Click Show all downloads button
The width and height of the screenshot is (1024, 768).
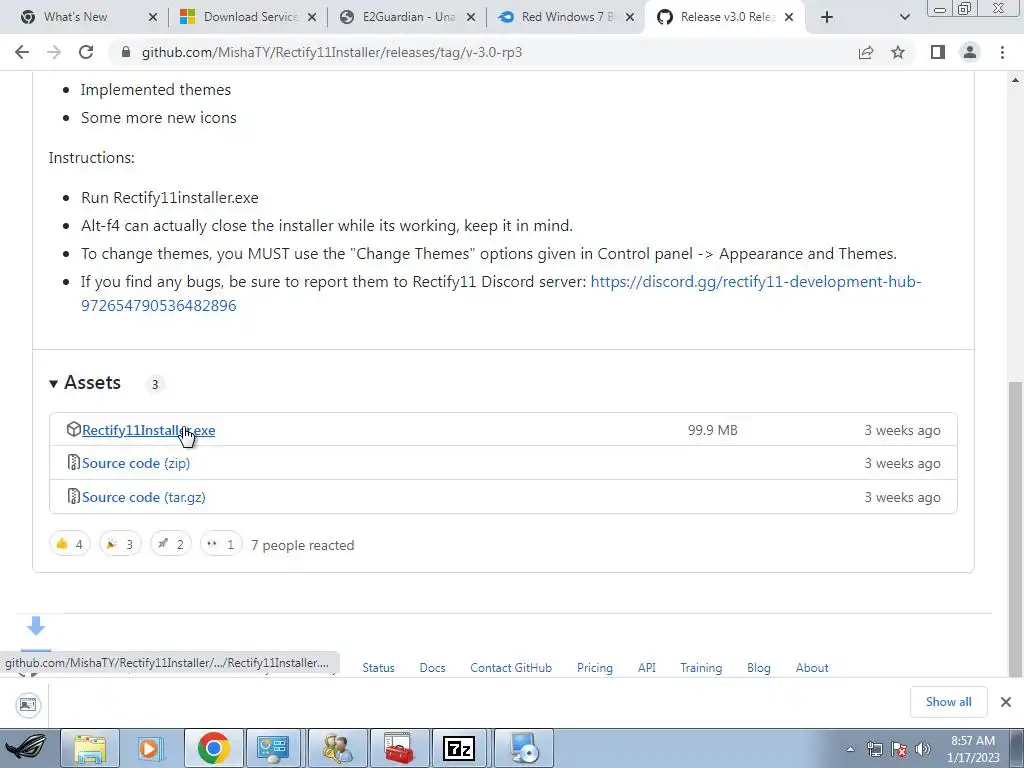click(948, 701)
